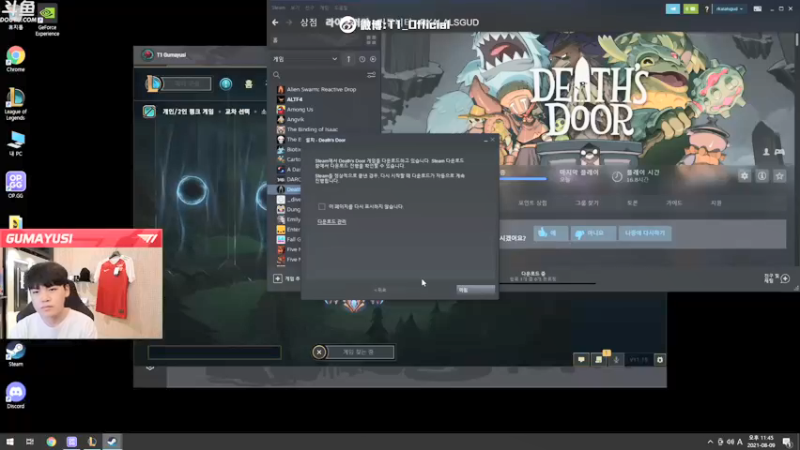Open the My PC desktop icon
This screenshot has height=450, width=800.
click(15, 143)
